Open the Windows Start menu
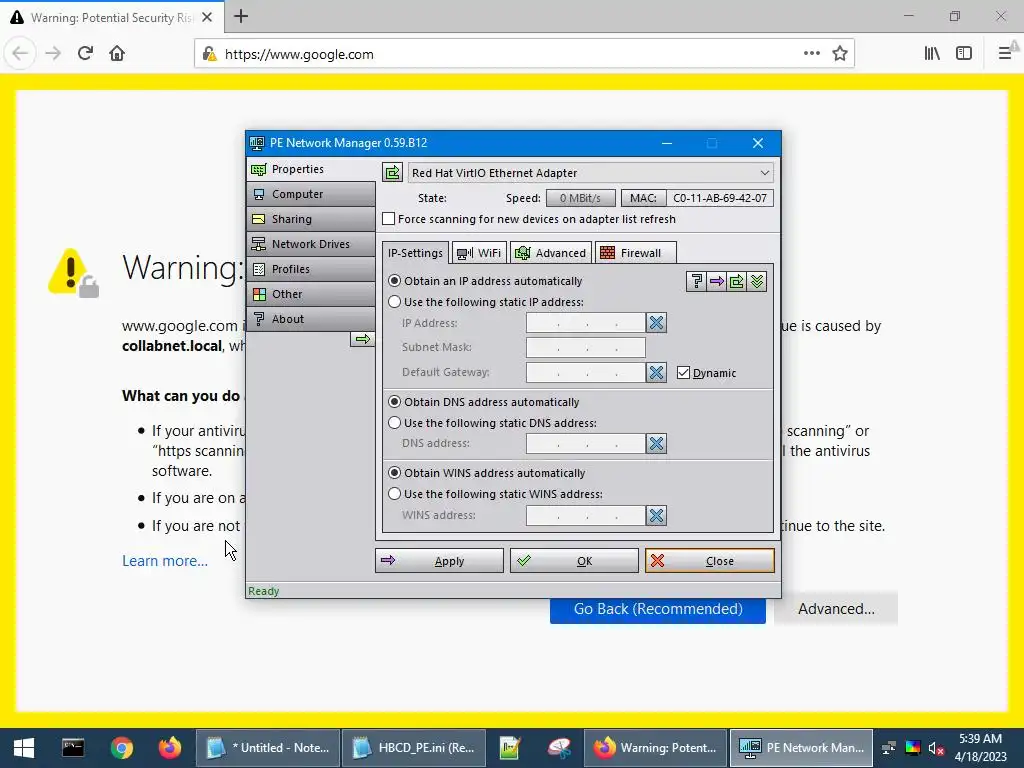Screen dimensions: 1024x768 (24, 748)
